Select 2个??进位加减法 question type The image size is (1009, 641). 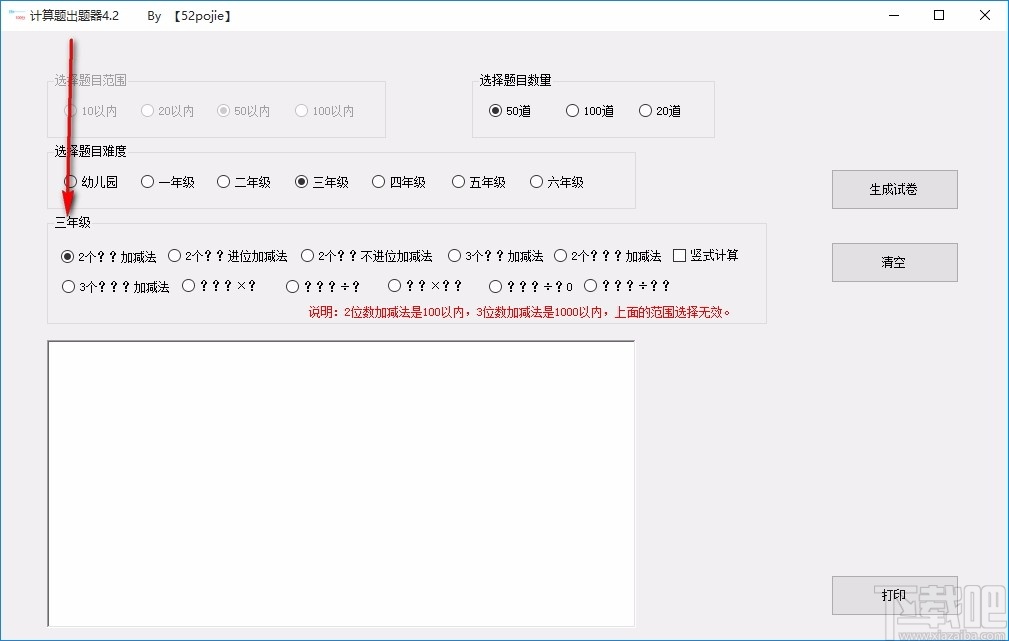tap(174, 255)
